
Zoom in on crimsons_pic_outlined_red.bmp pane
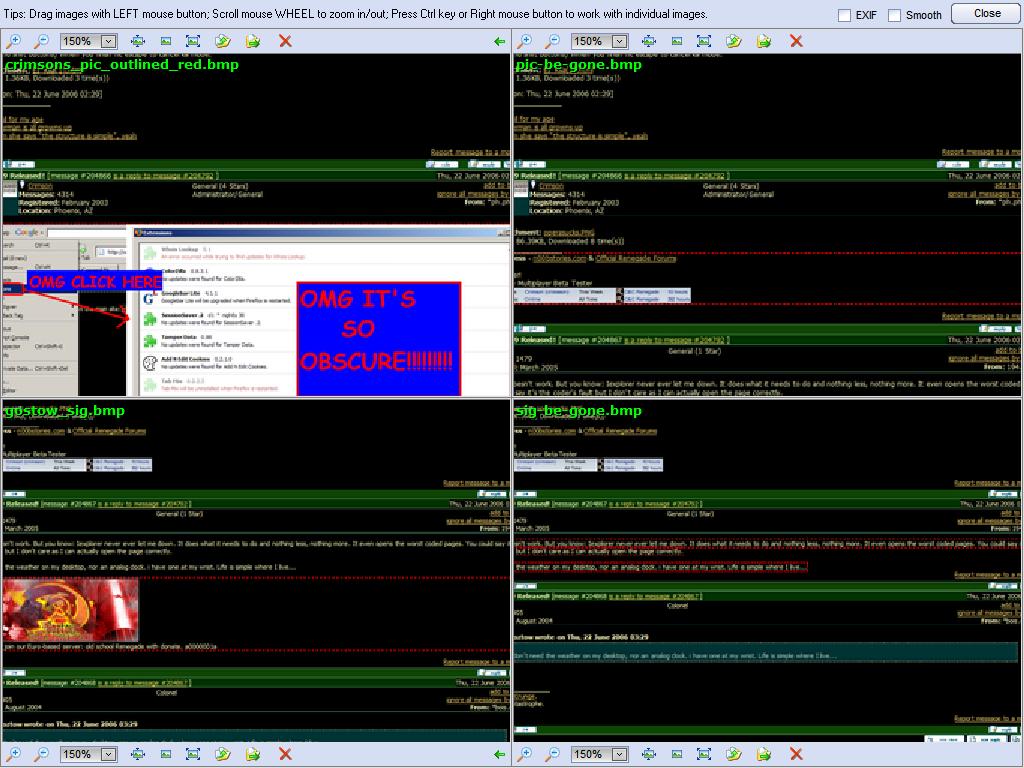pyautogui.click(x=14, y=41)
